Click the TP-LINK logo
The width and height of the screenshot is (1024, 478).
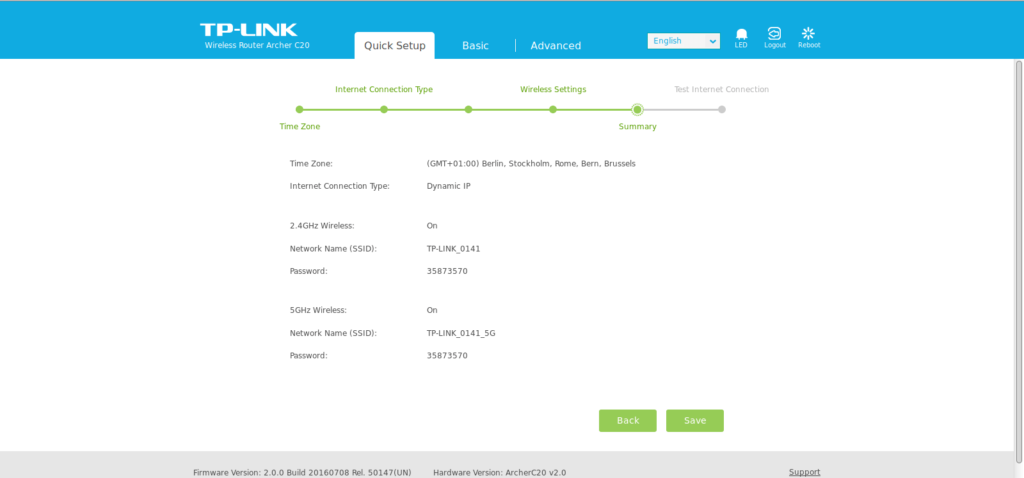pos(248,31)
